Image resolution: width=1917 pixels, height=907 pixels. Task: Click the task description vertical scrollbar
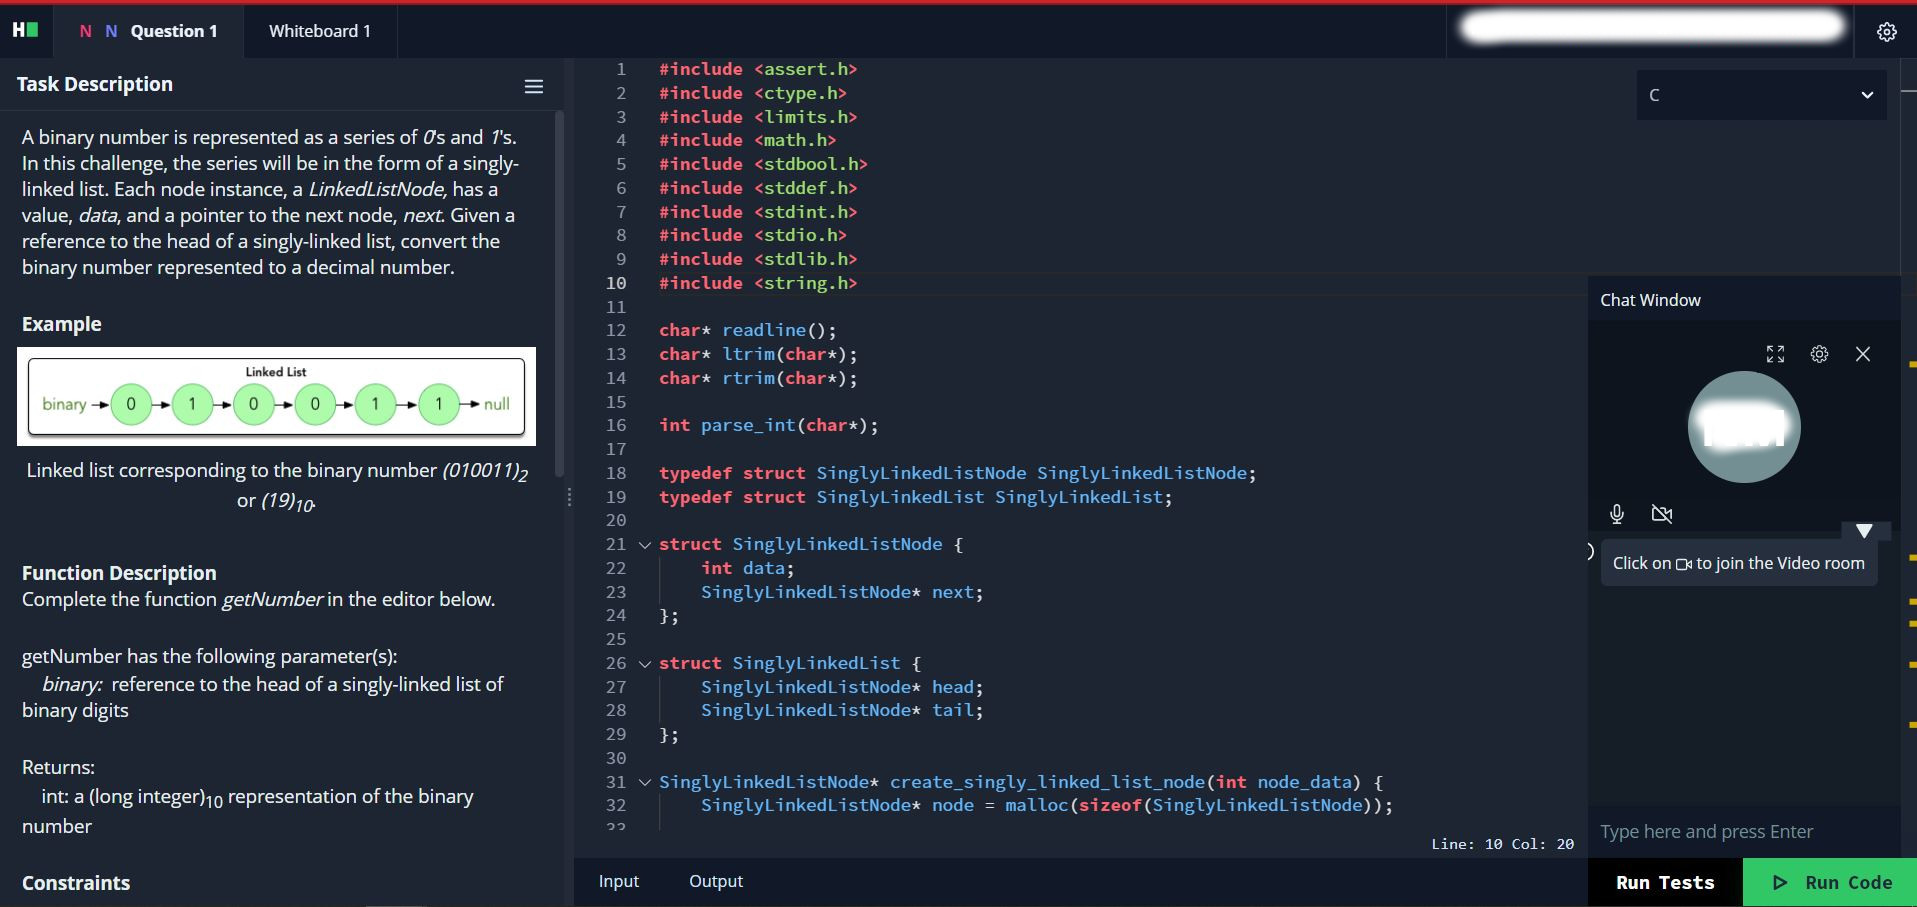pyautogui.click(x=560, y=293)
